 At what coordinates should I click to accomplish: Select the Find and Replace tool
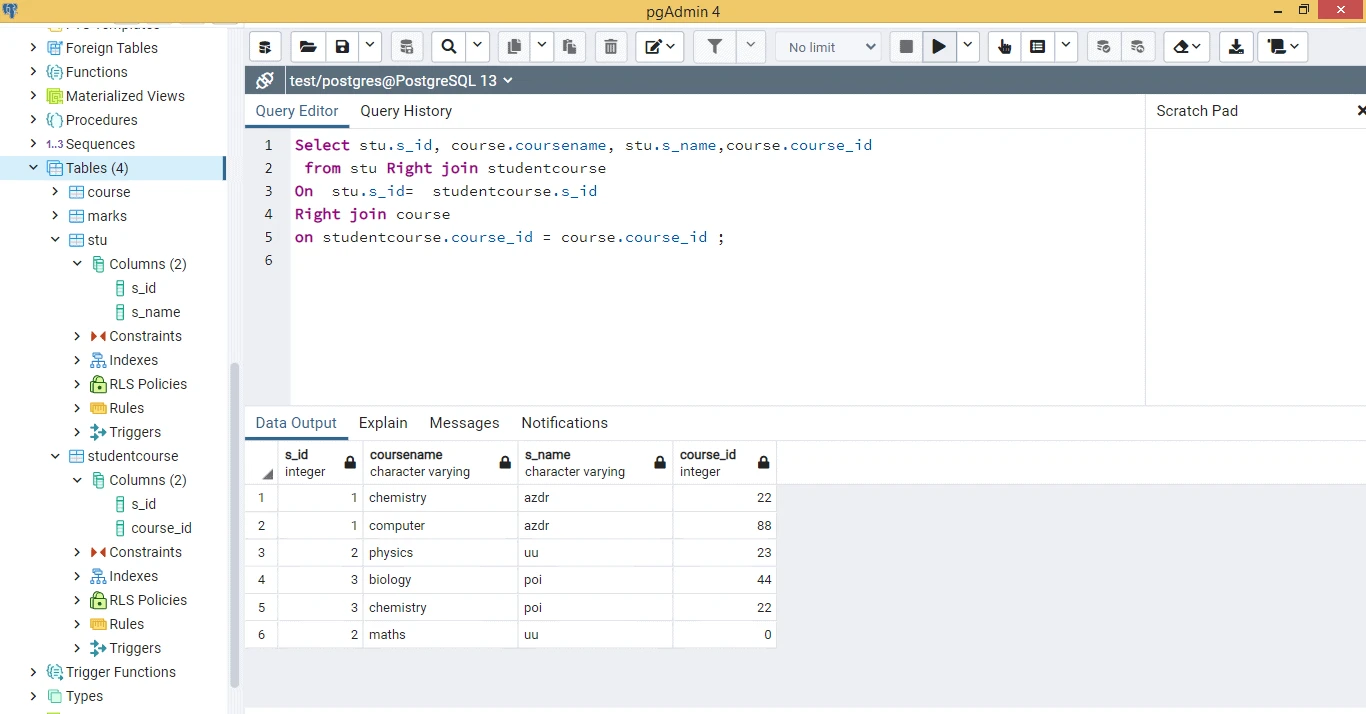(x=448, y=46)
